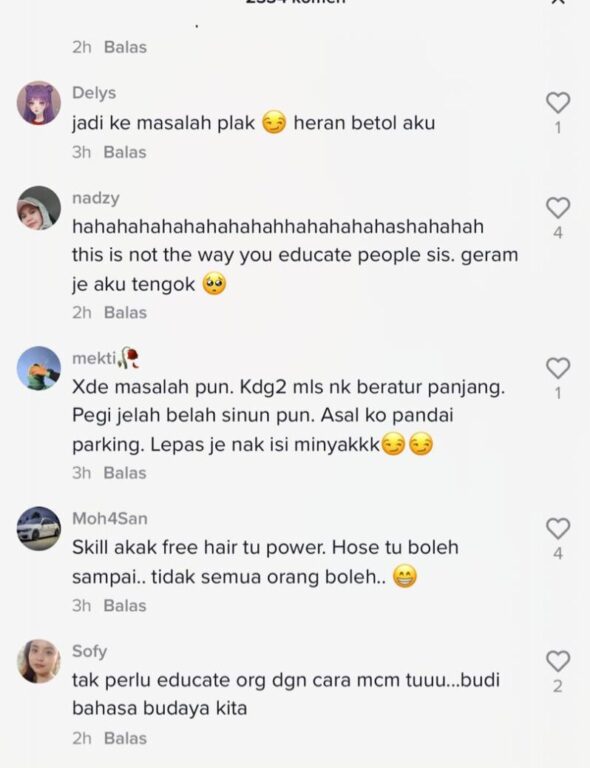
Task: Like Delys's comment with the heart icon
Action: coord(558,103)
